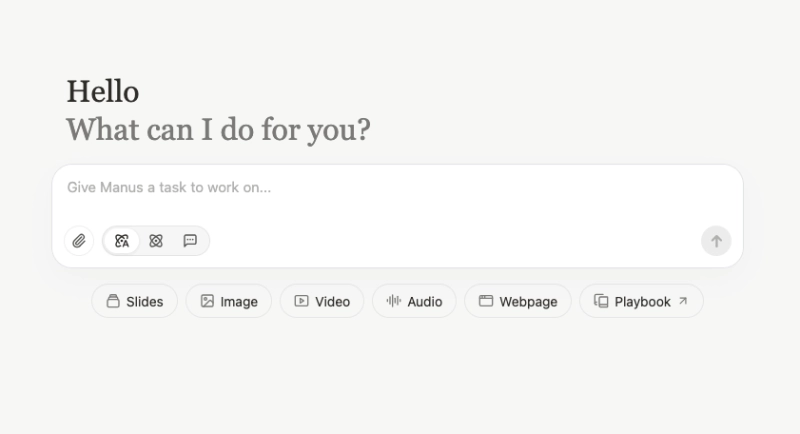Click the stacked pages icon beside Playbook
The image size is (800, 434).
[601, 301]
